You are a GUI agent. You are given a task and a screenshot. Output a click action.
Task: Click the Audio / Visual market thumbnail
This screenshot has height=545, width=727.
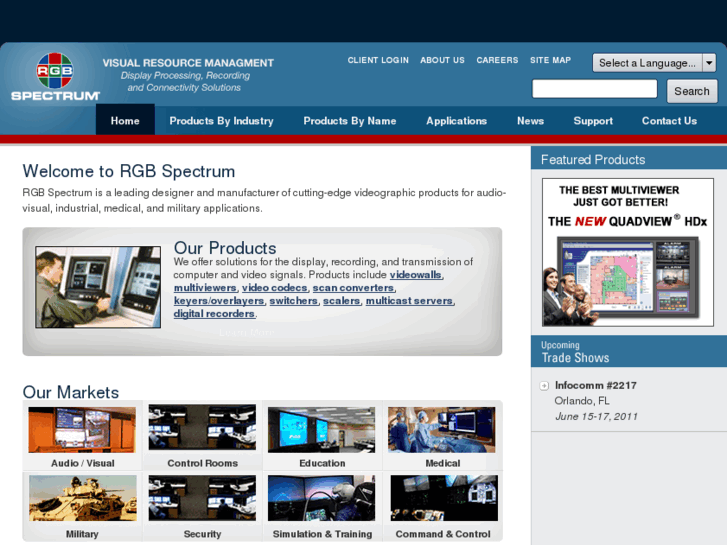click(x=82, y=430)
